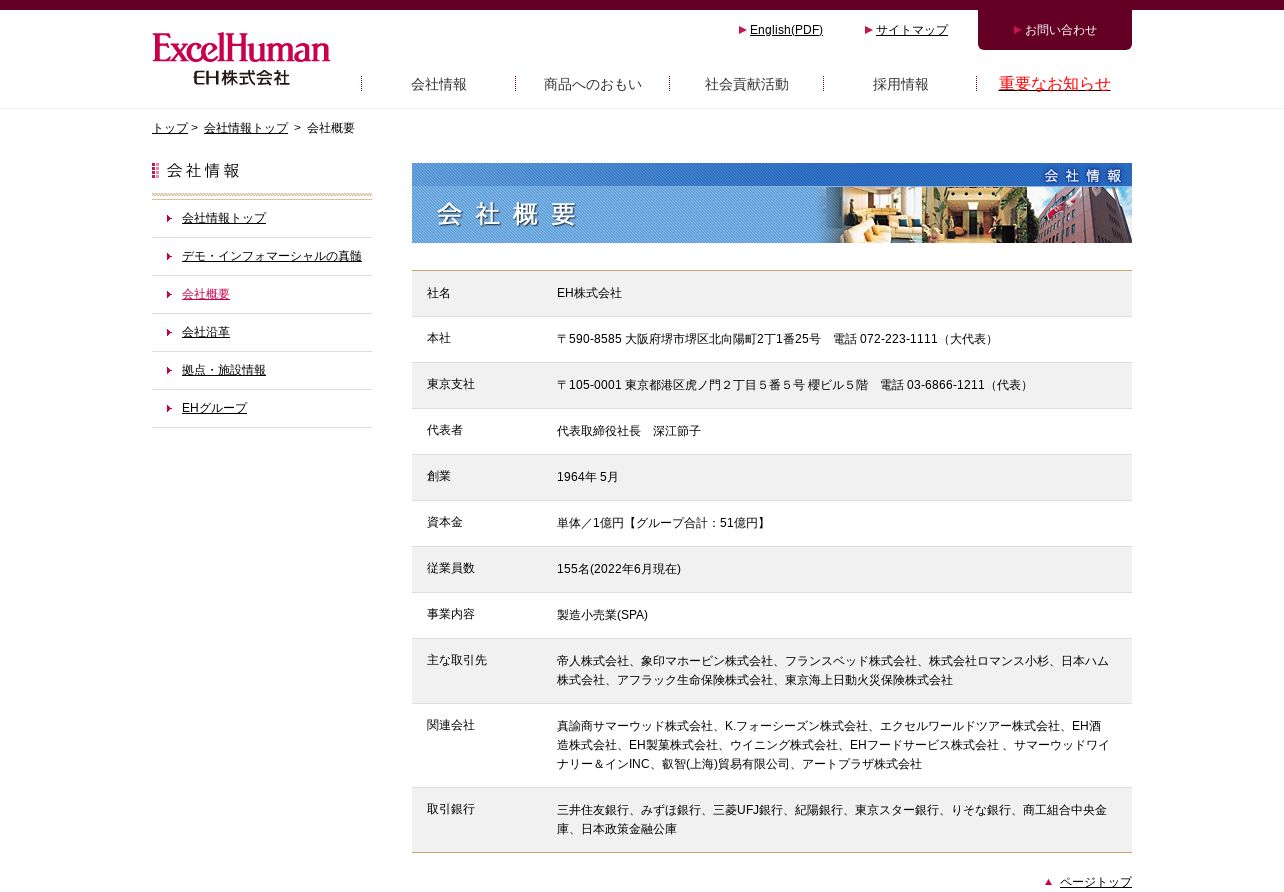Select デモ・インフォマーシャルの真髄 in the sidebar
This screenshot has width=1284, height=892.
pos(272,256)
